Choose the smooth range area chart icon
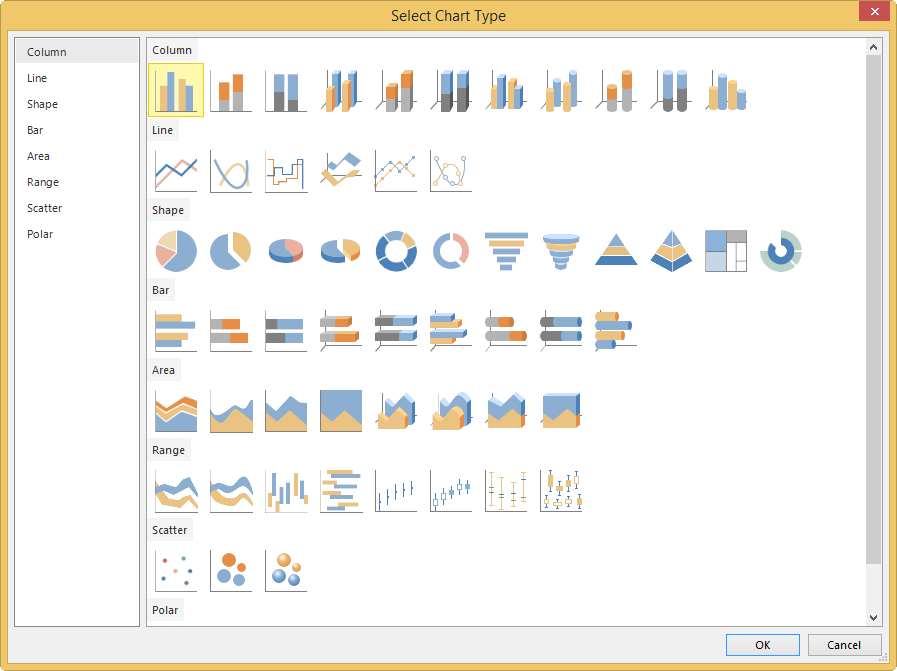The height and width of the screenshot is (671, 897). tap(231, 491)
